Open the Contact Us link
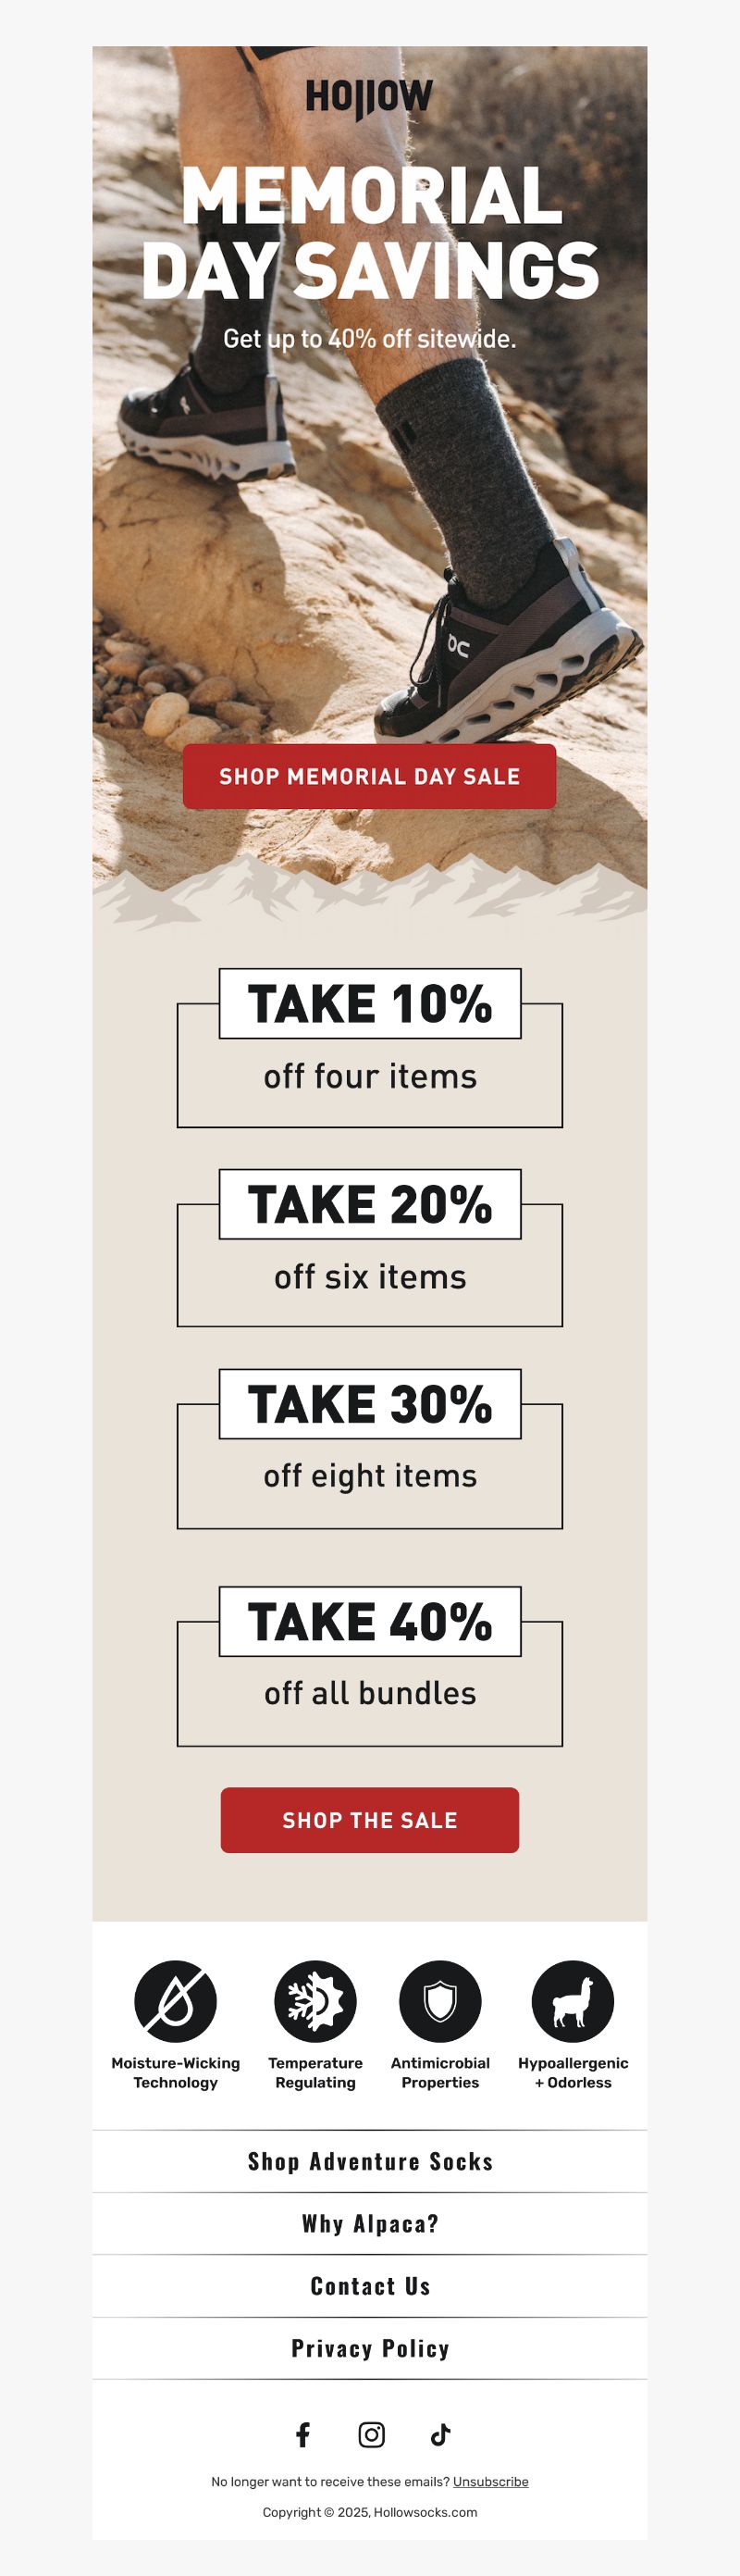This screenshot has width=740, height=2576. (x=370, y=2286)
